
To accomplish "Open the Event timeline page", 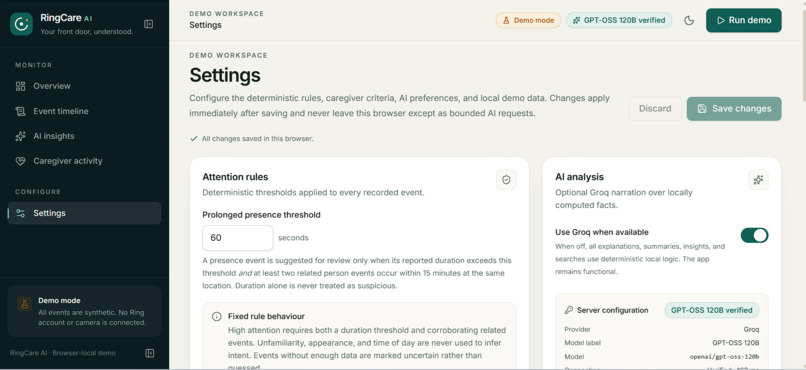I will pyautogui.click(x=84, y=111).
